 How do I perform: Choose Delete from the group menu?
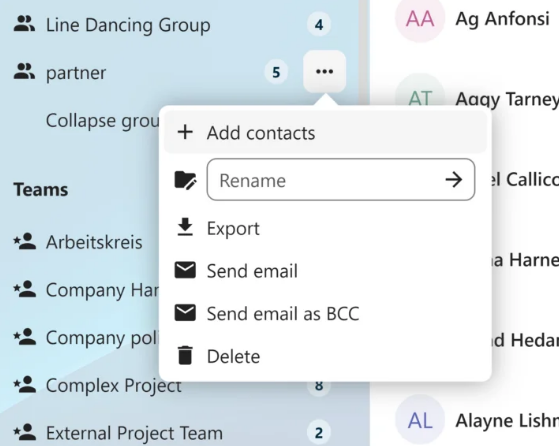tap(325, 356)
